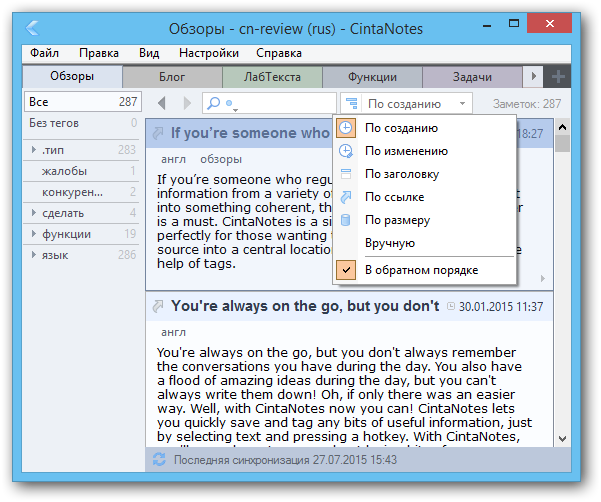Click the back arrow icon in title bar
This screenshot has height=502, width=601.
33,28
